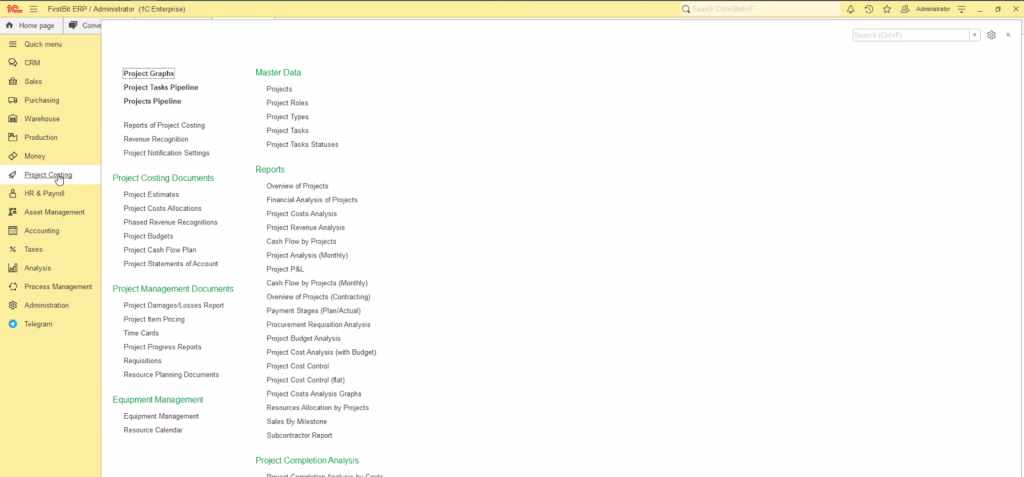Expand the window options dropdown in title bar

click(961, 9)
